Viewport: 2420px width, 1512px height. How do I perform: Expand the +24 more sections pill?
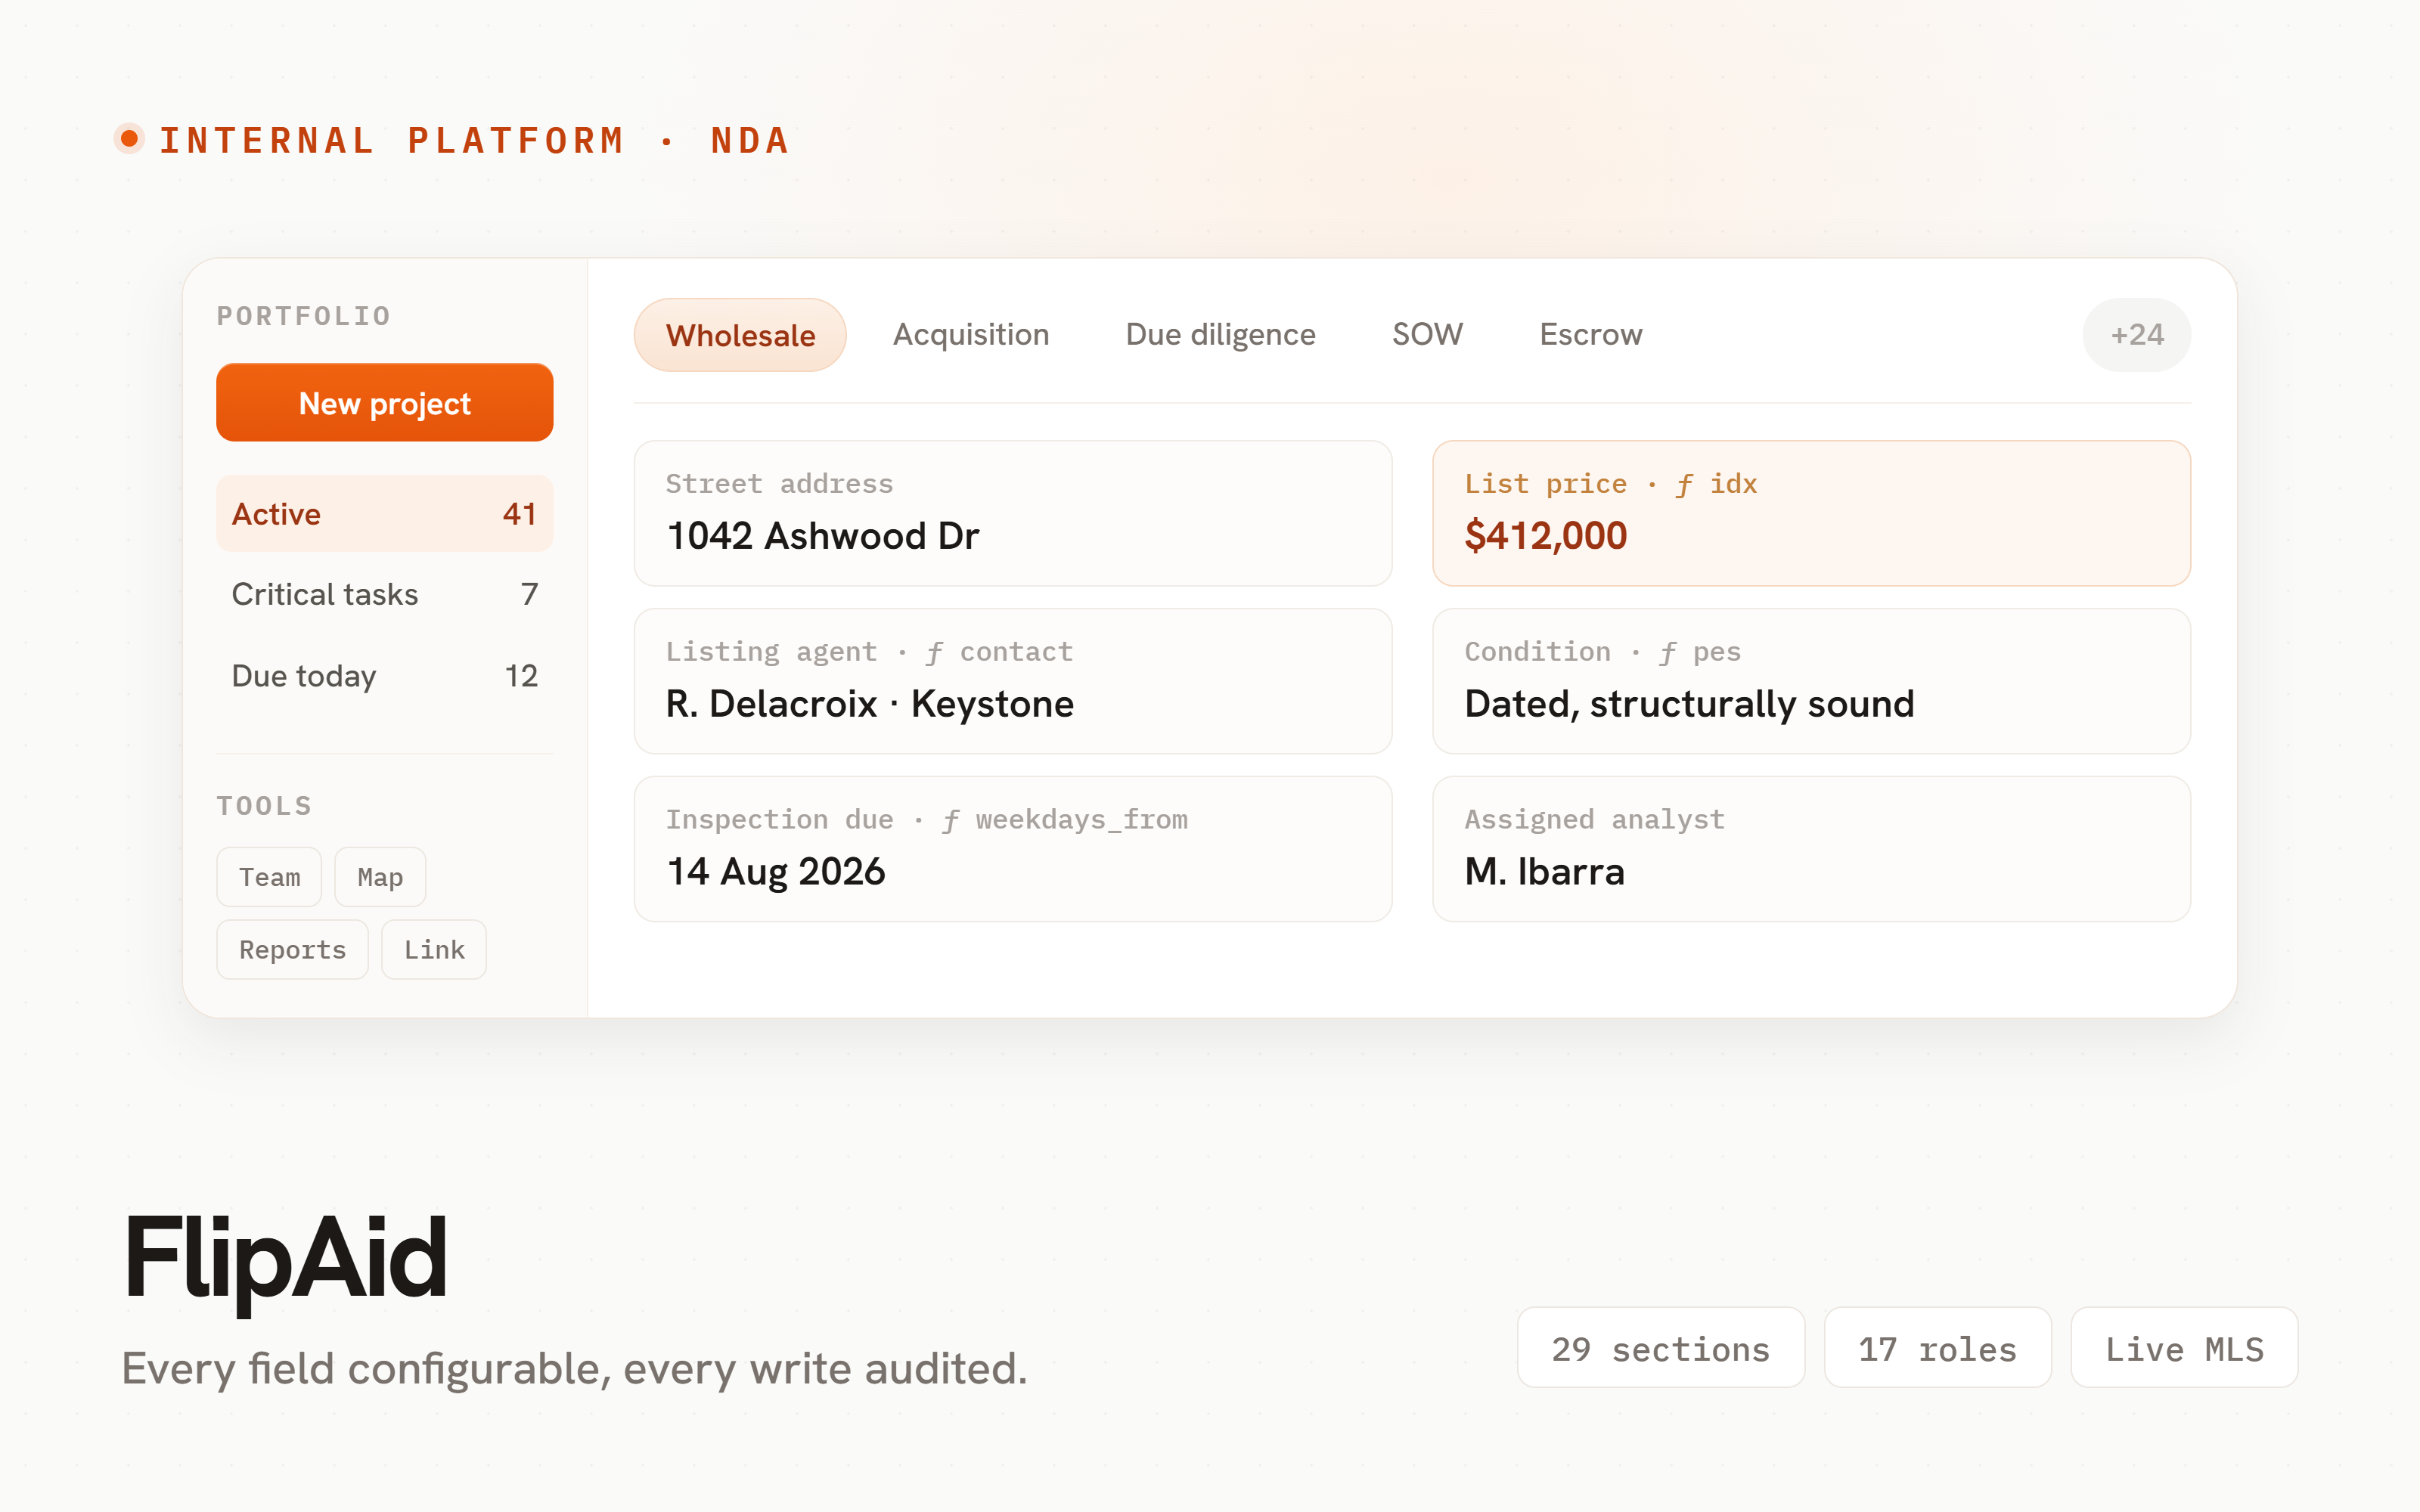[2136, 335]
